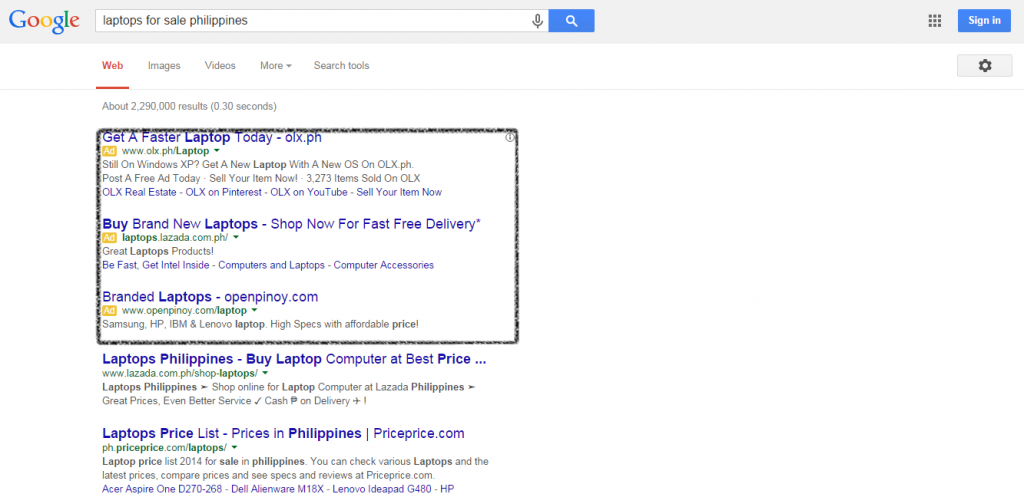Click the www.olx.ph/Laptop URL text
This screenshot has width=1024, height=494.
[166, 151]
